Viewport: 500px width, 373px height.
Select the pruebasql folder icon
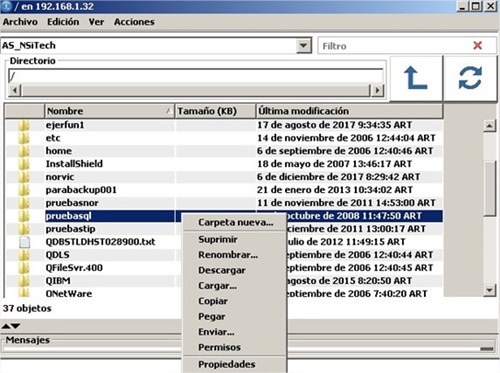[24, 216]
